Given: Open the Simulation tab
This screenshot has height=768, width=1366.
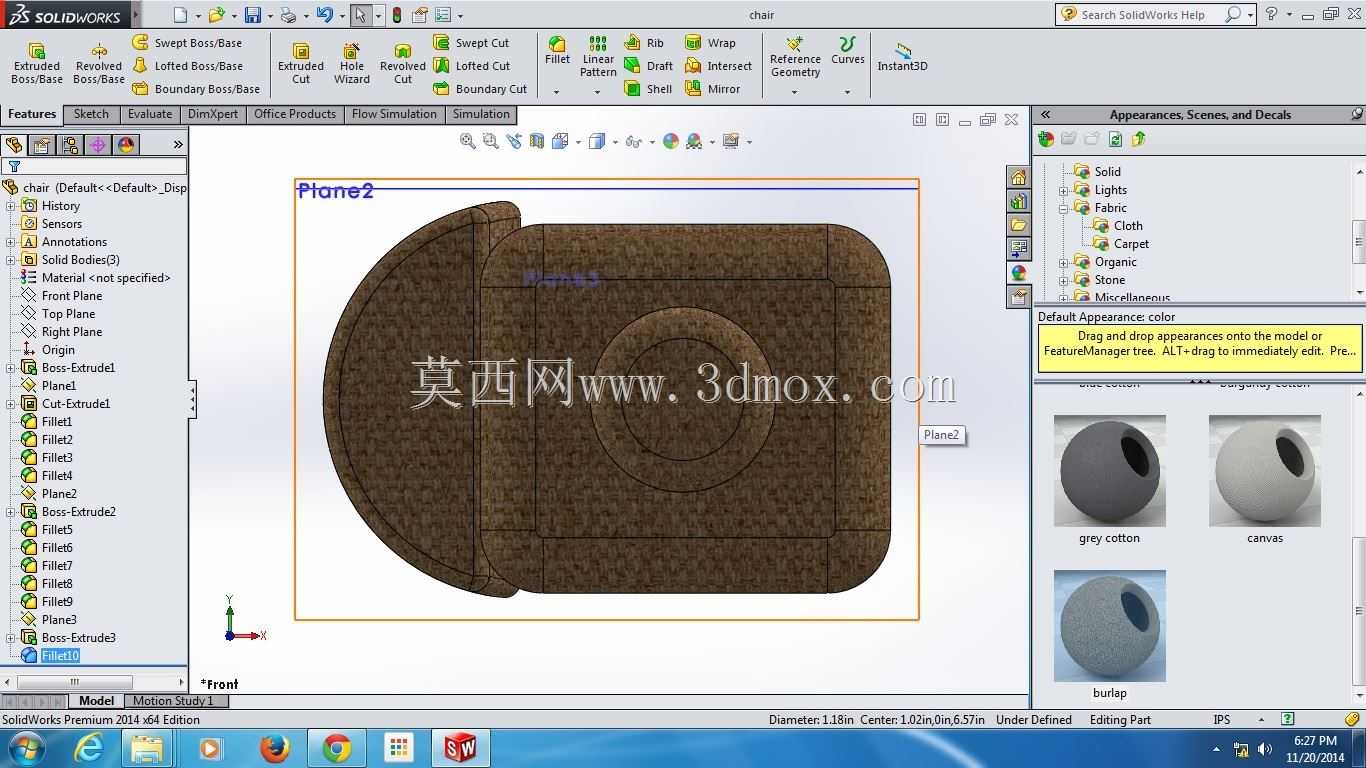Looking at the screenshot, I should coord(481,114).
